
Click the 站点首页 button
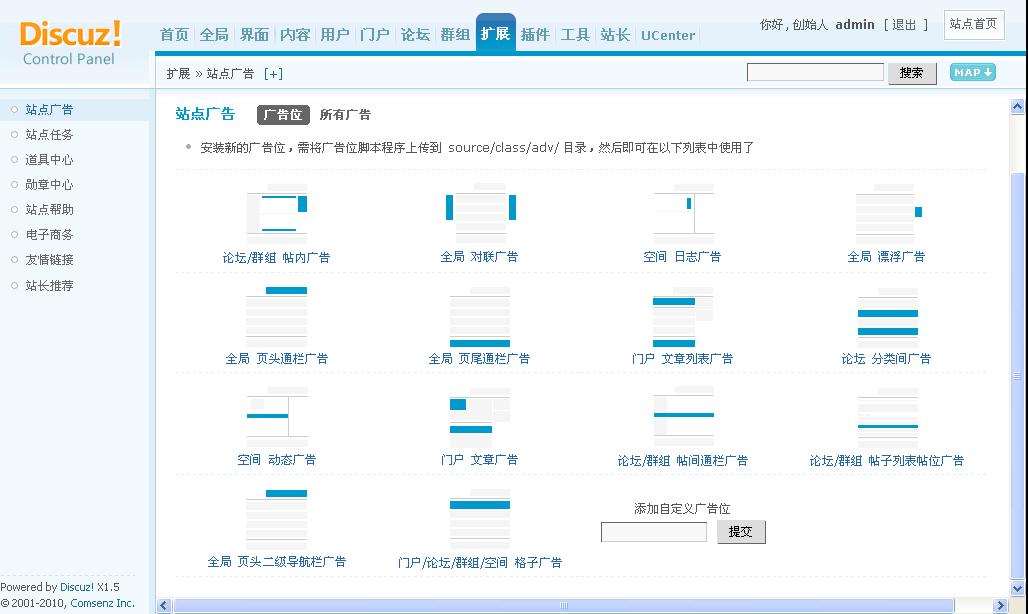click(x=974, y=25)
